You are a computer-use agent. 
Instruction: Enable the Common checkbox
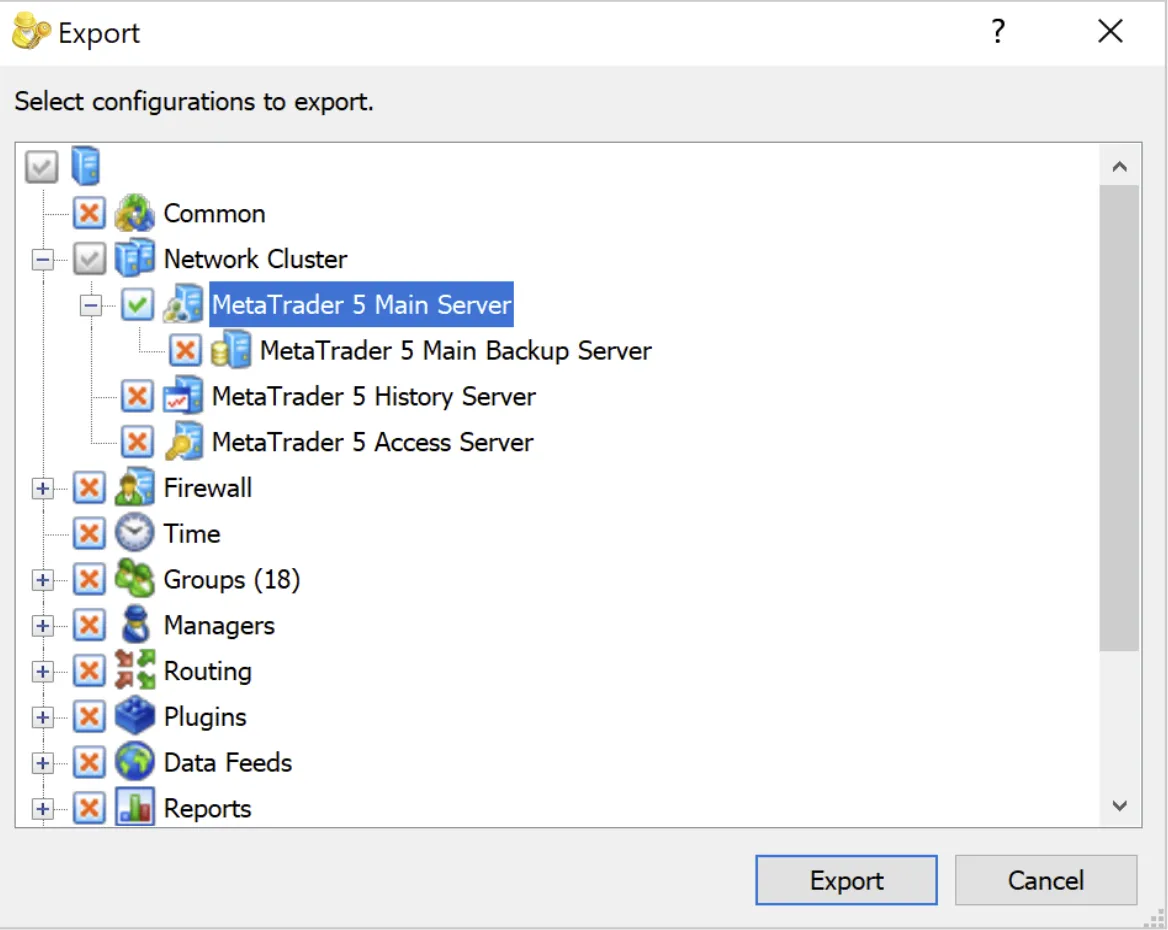tap(89, 213)
